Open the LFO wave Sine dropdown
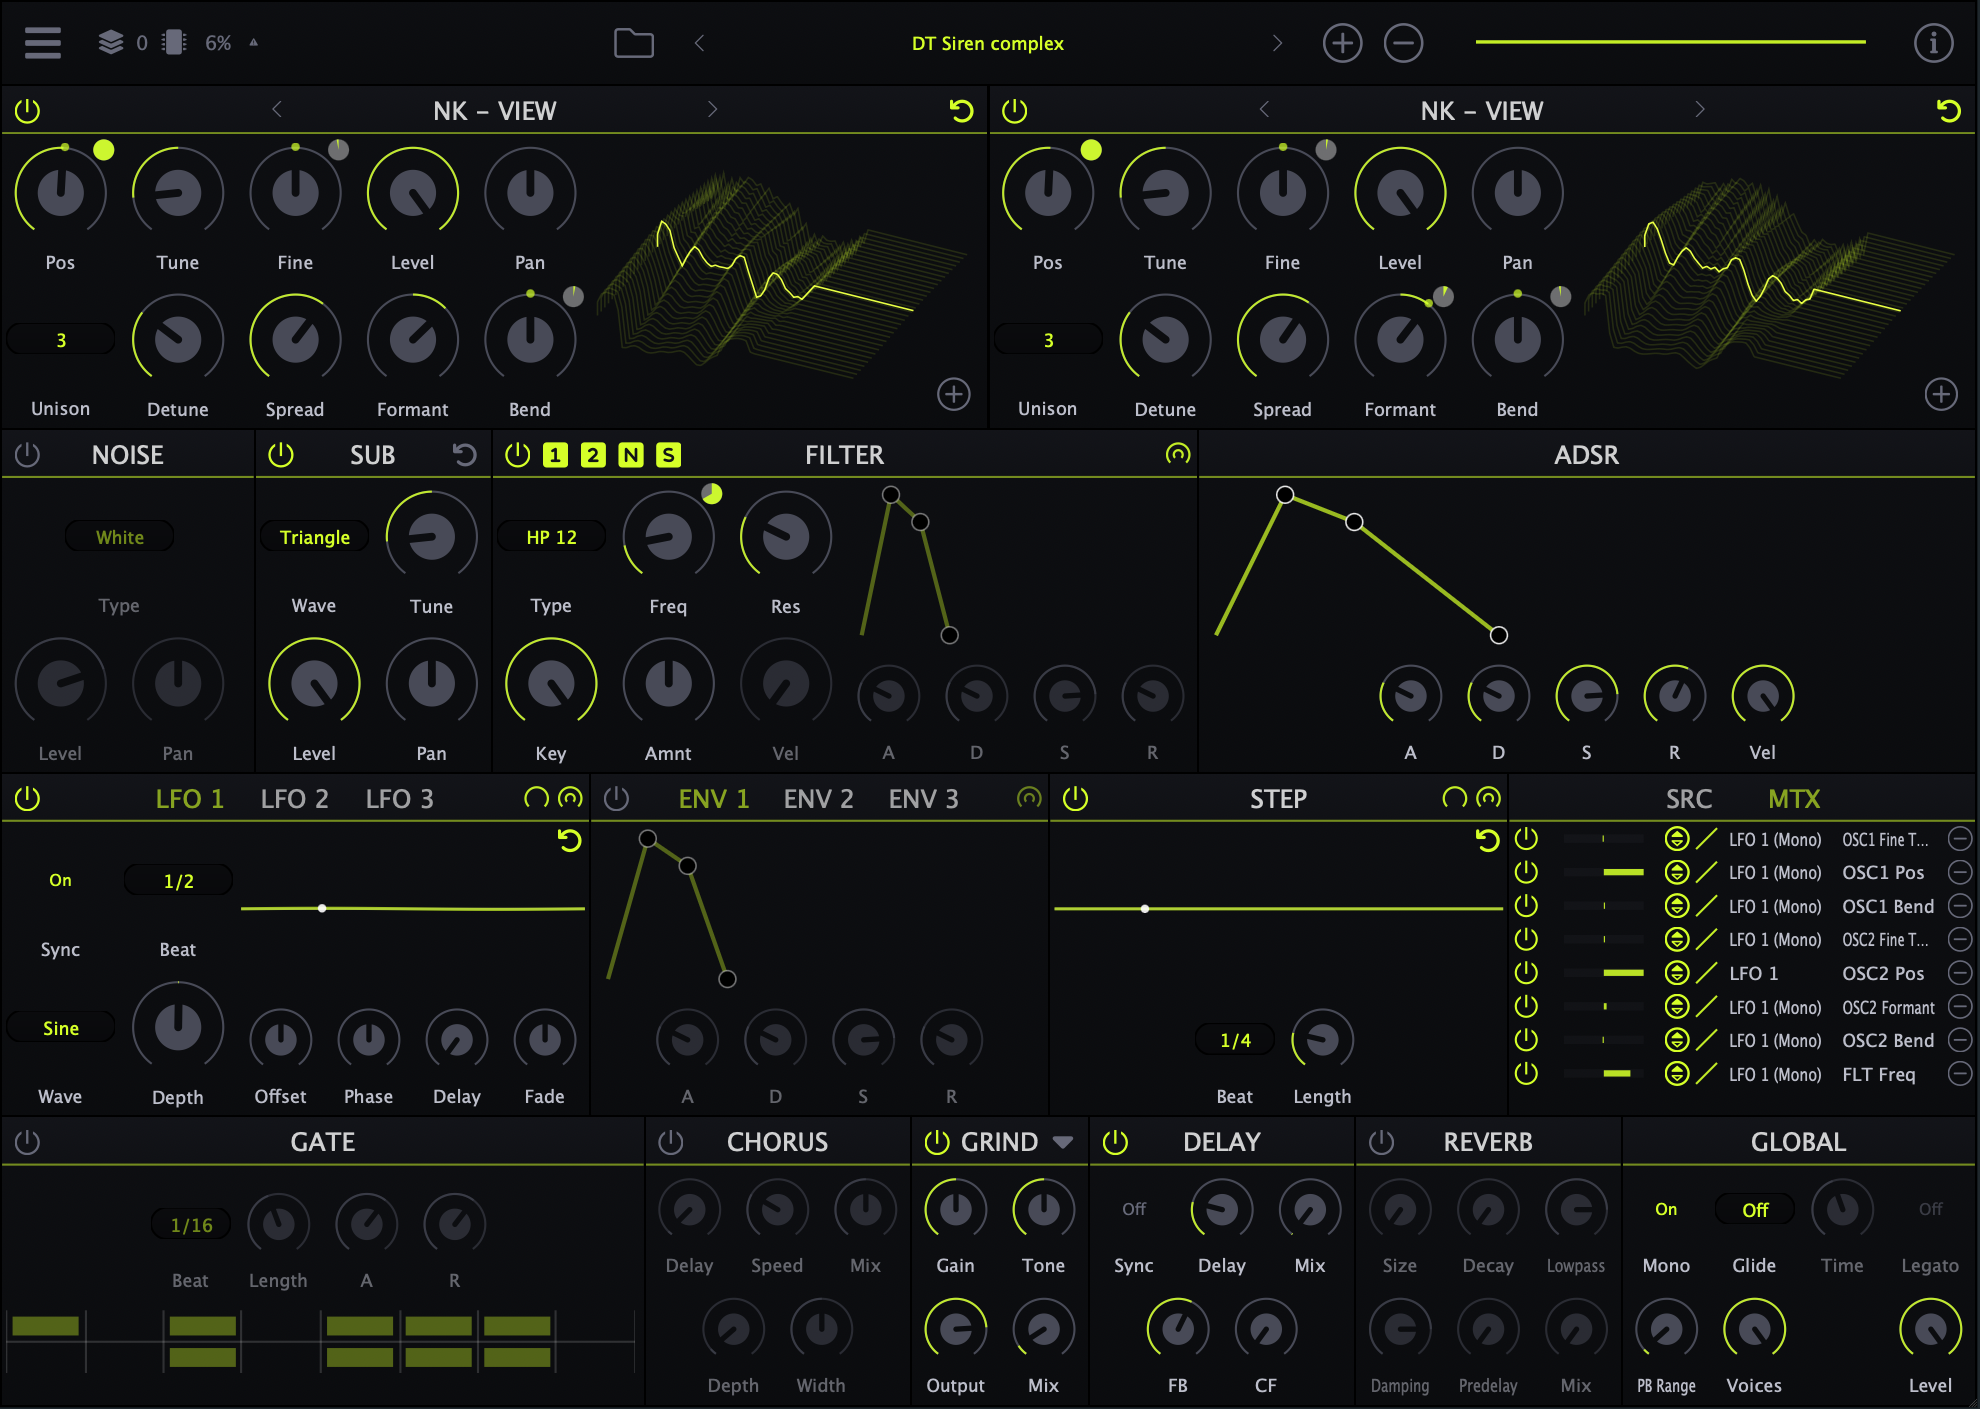 [60, 1028]
